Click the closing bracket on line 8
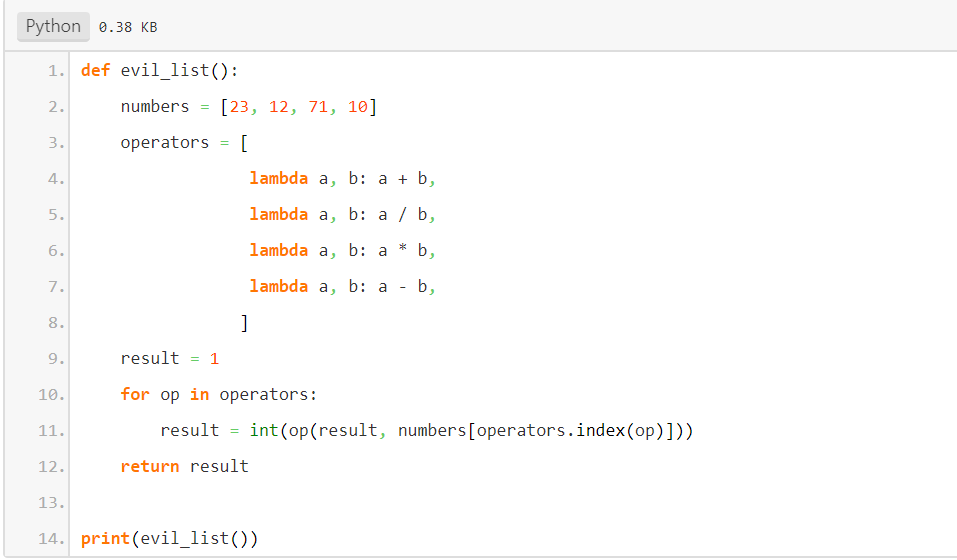The width and height of the screenshot is (957, 560). tap(244, 323)
